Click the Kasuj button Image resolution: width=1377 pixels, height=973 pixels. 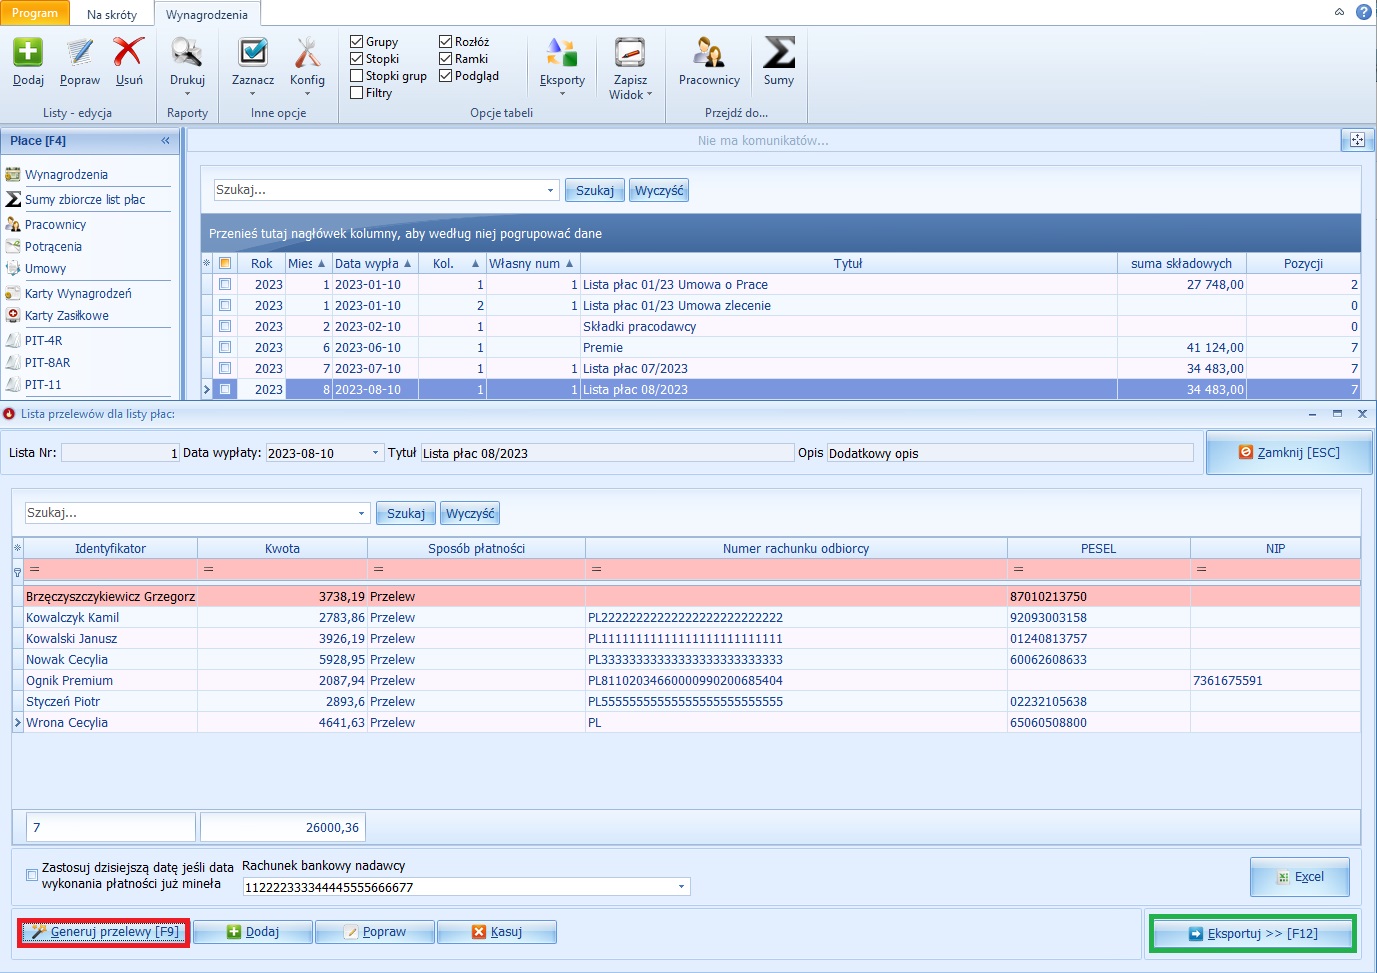[497, 932]
